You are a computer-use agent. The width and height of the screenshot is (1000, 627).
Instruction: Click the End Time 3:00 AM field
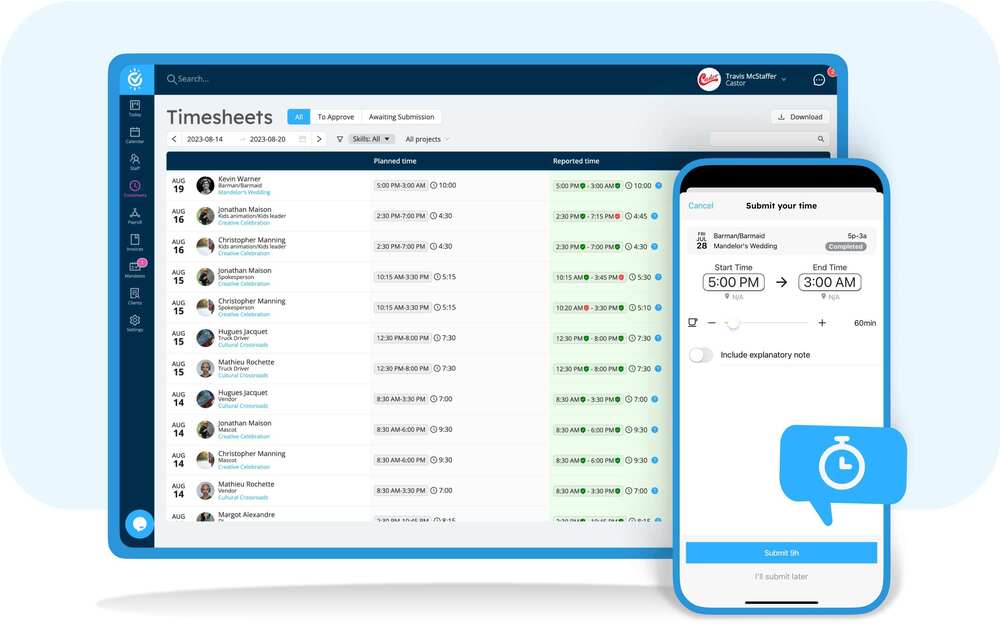coord(830,283)
